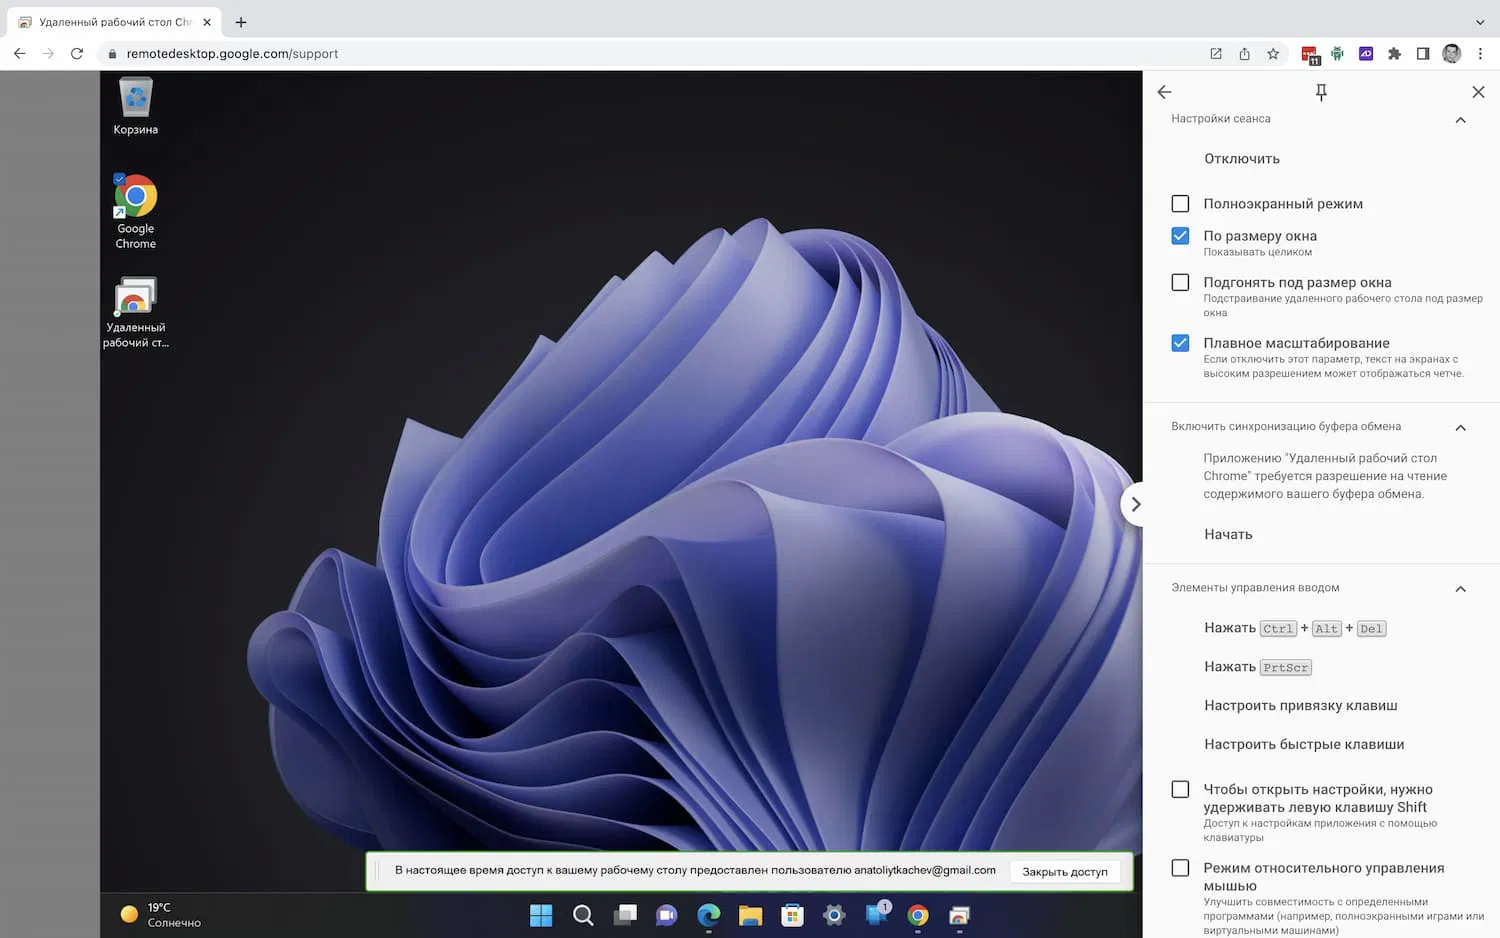Click the extensions puzzle icon in Chrome toolbar
Image resolution: width=1500 pixels, height=938 pixels.
(x=1394, y=54)
